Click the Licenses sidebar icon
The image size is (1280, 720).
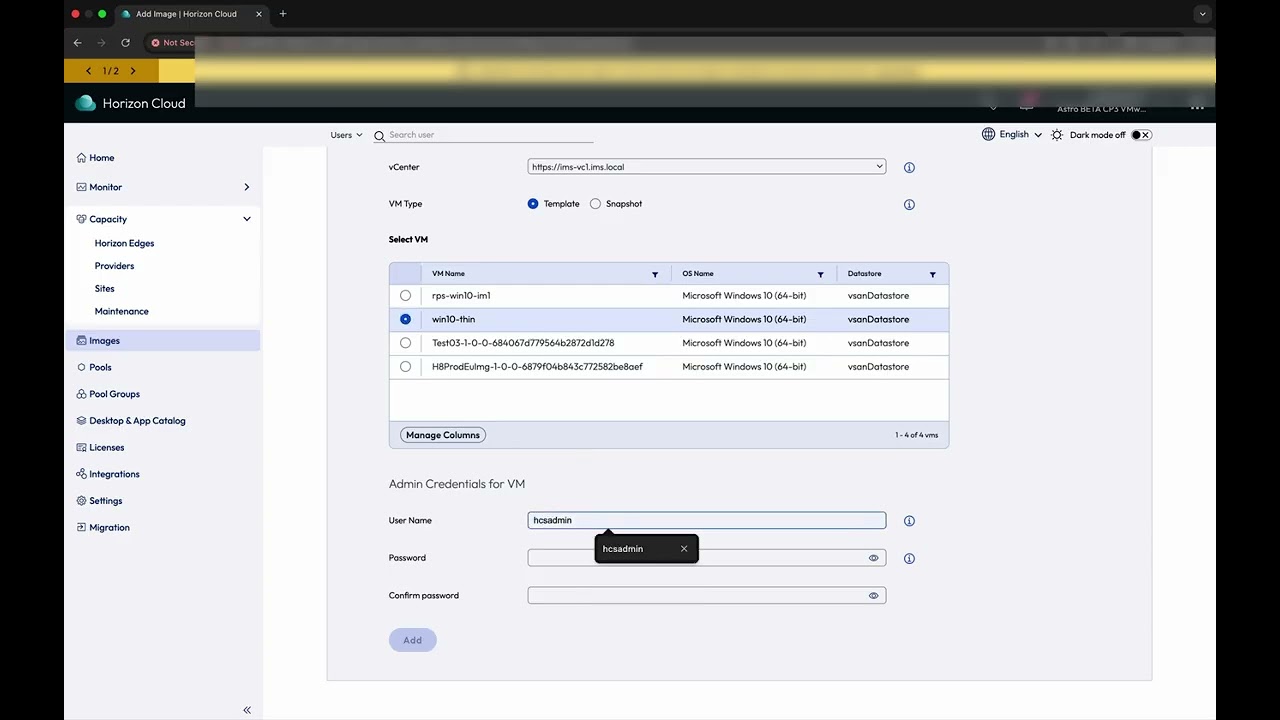[81, 447]
